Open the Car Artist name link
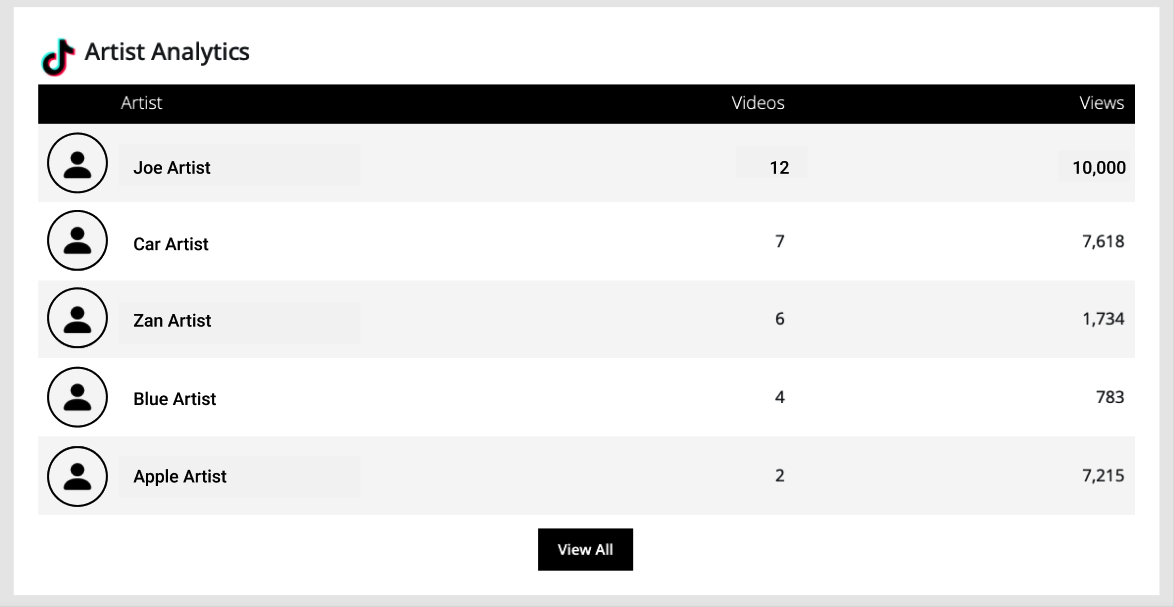 pyautogui.click(x=171, y=244)
